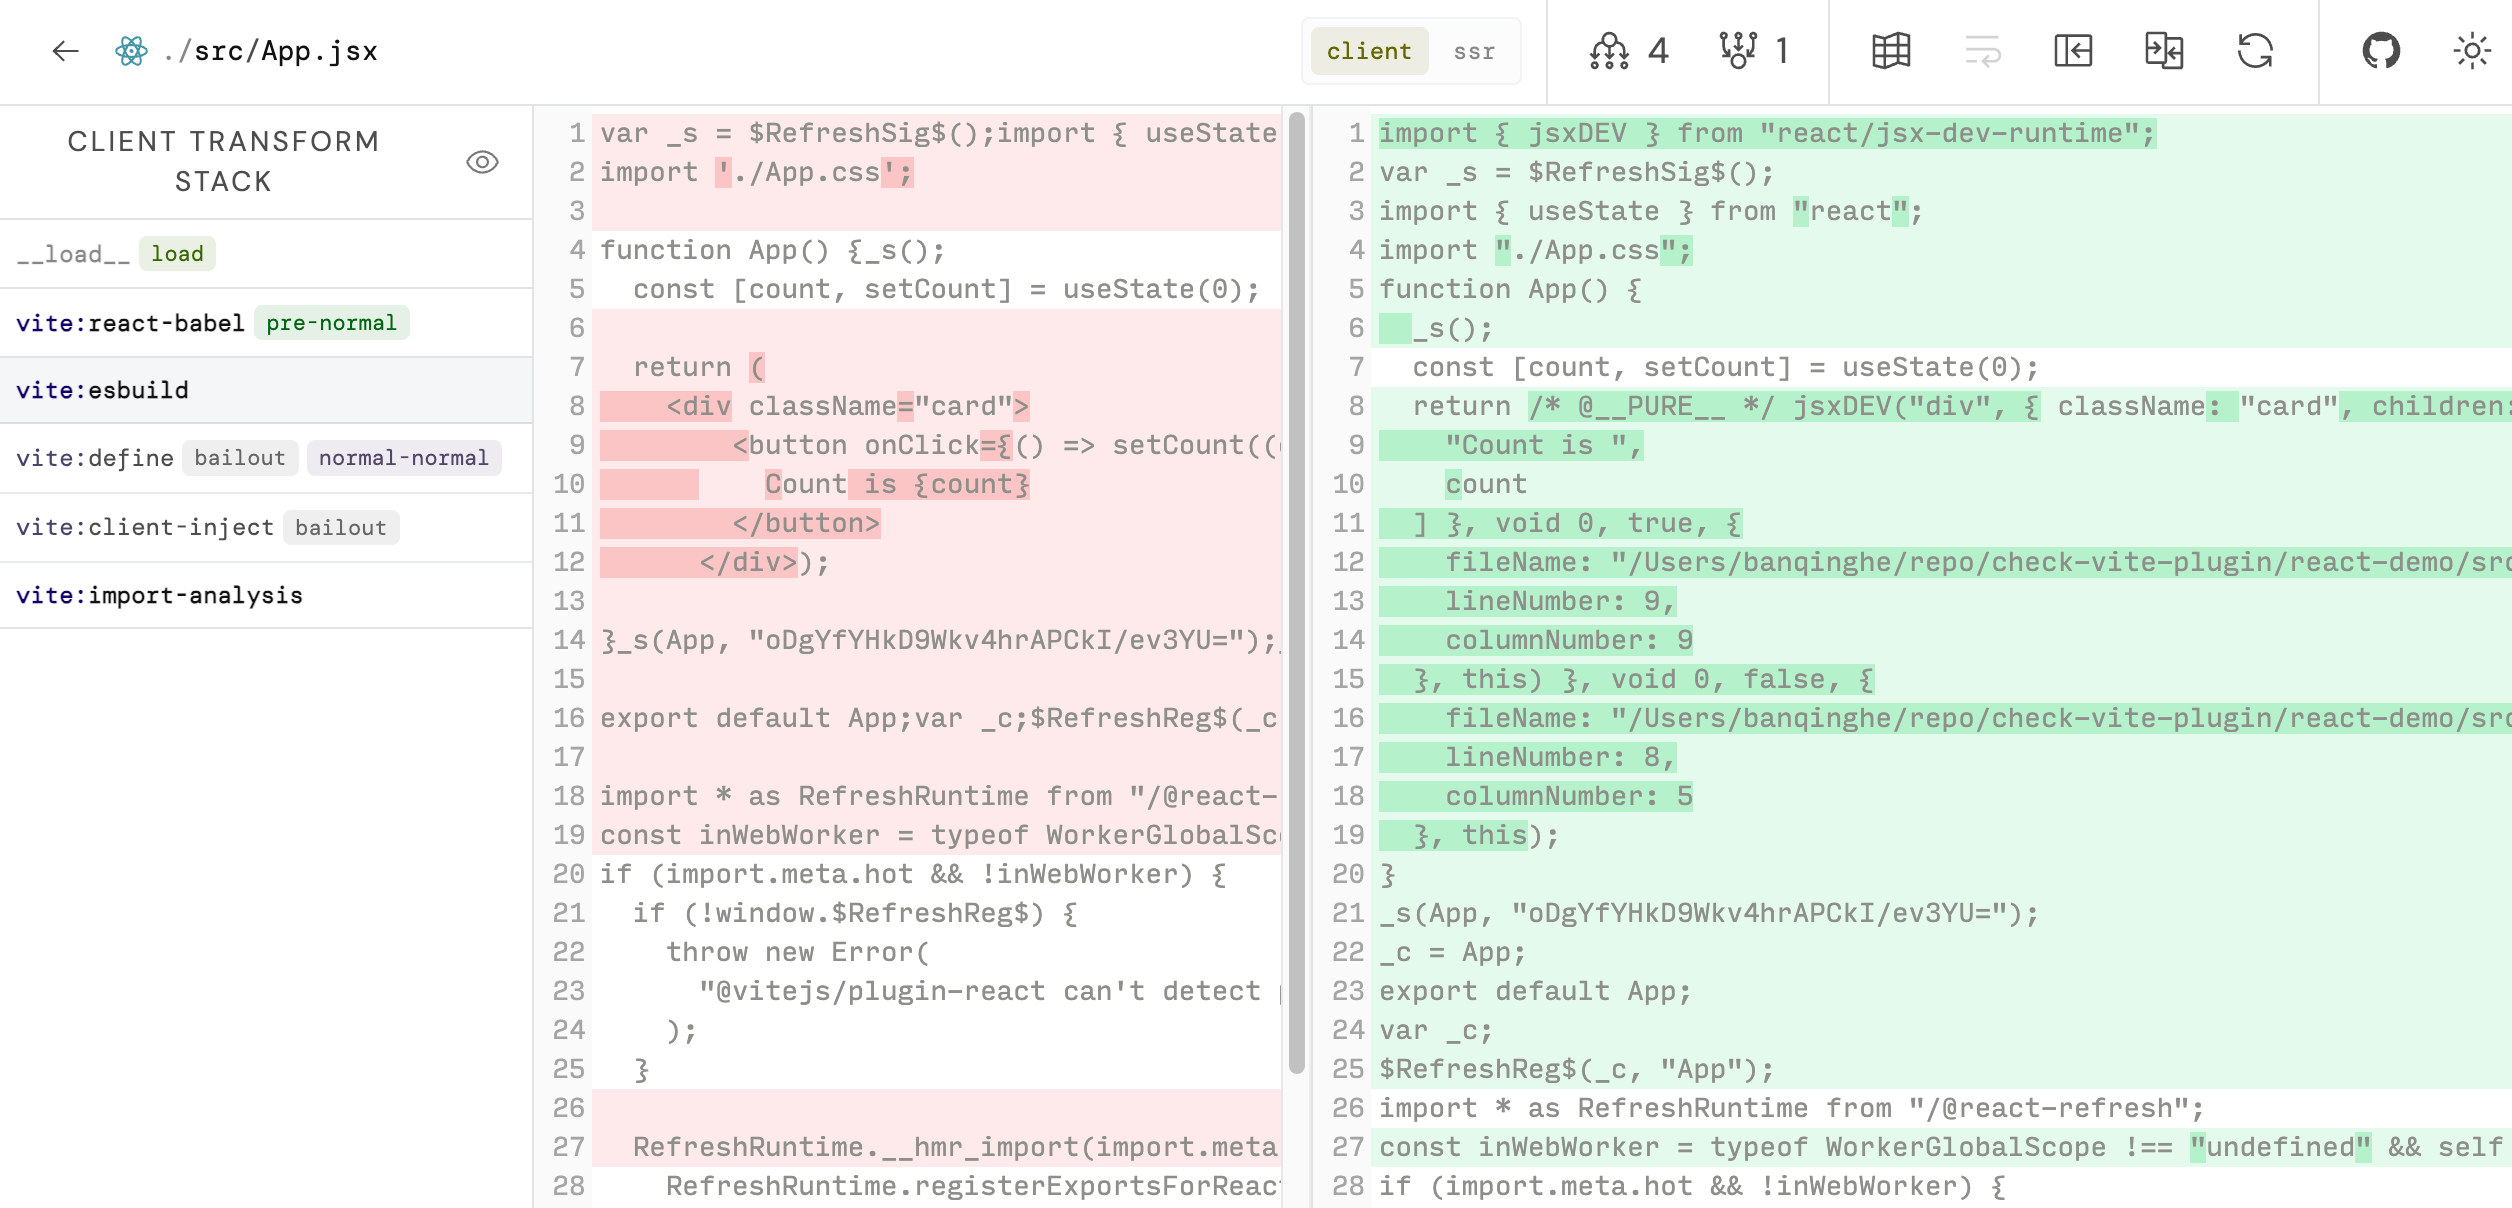
Task: Open the module dependencies graph icon
Action: (1609, 51)
